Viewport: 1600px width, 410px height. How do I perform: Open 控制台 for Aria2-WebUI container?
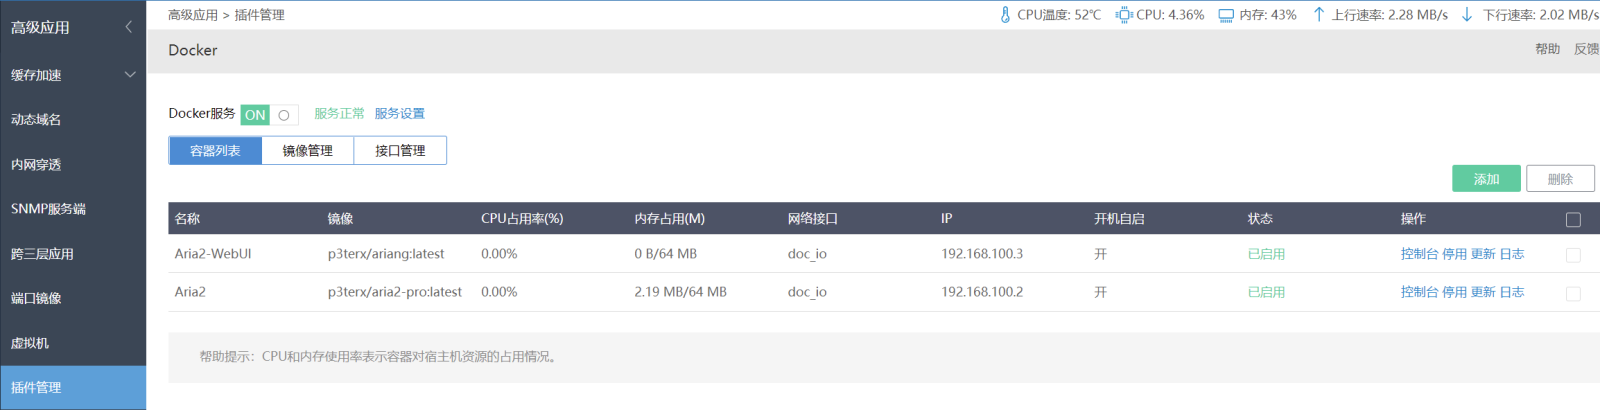point(1419,254)
